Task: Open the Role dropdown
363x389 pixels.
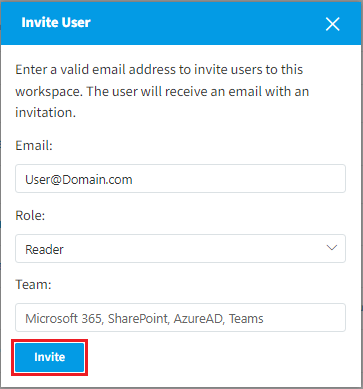Action: coord(180,249)
